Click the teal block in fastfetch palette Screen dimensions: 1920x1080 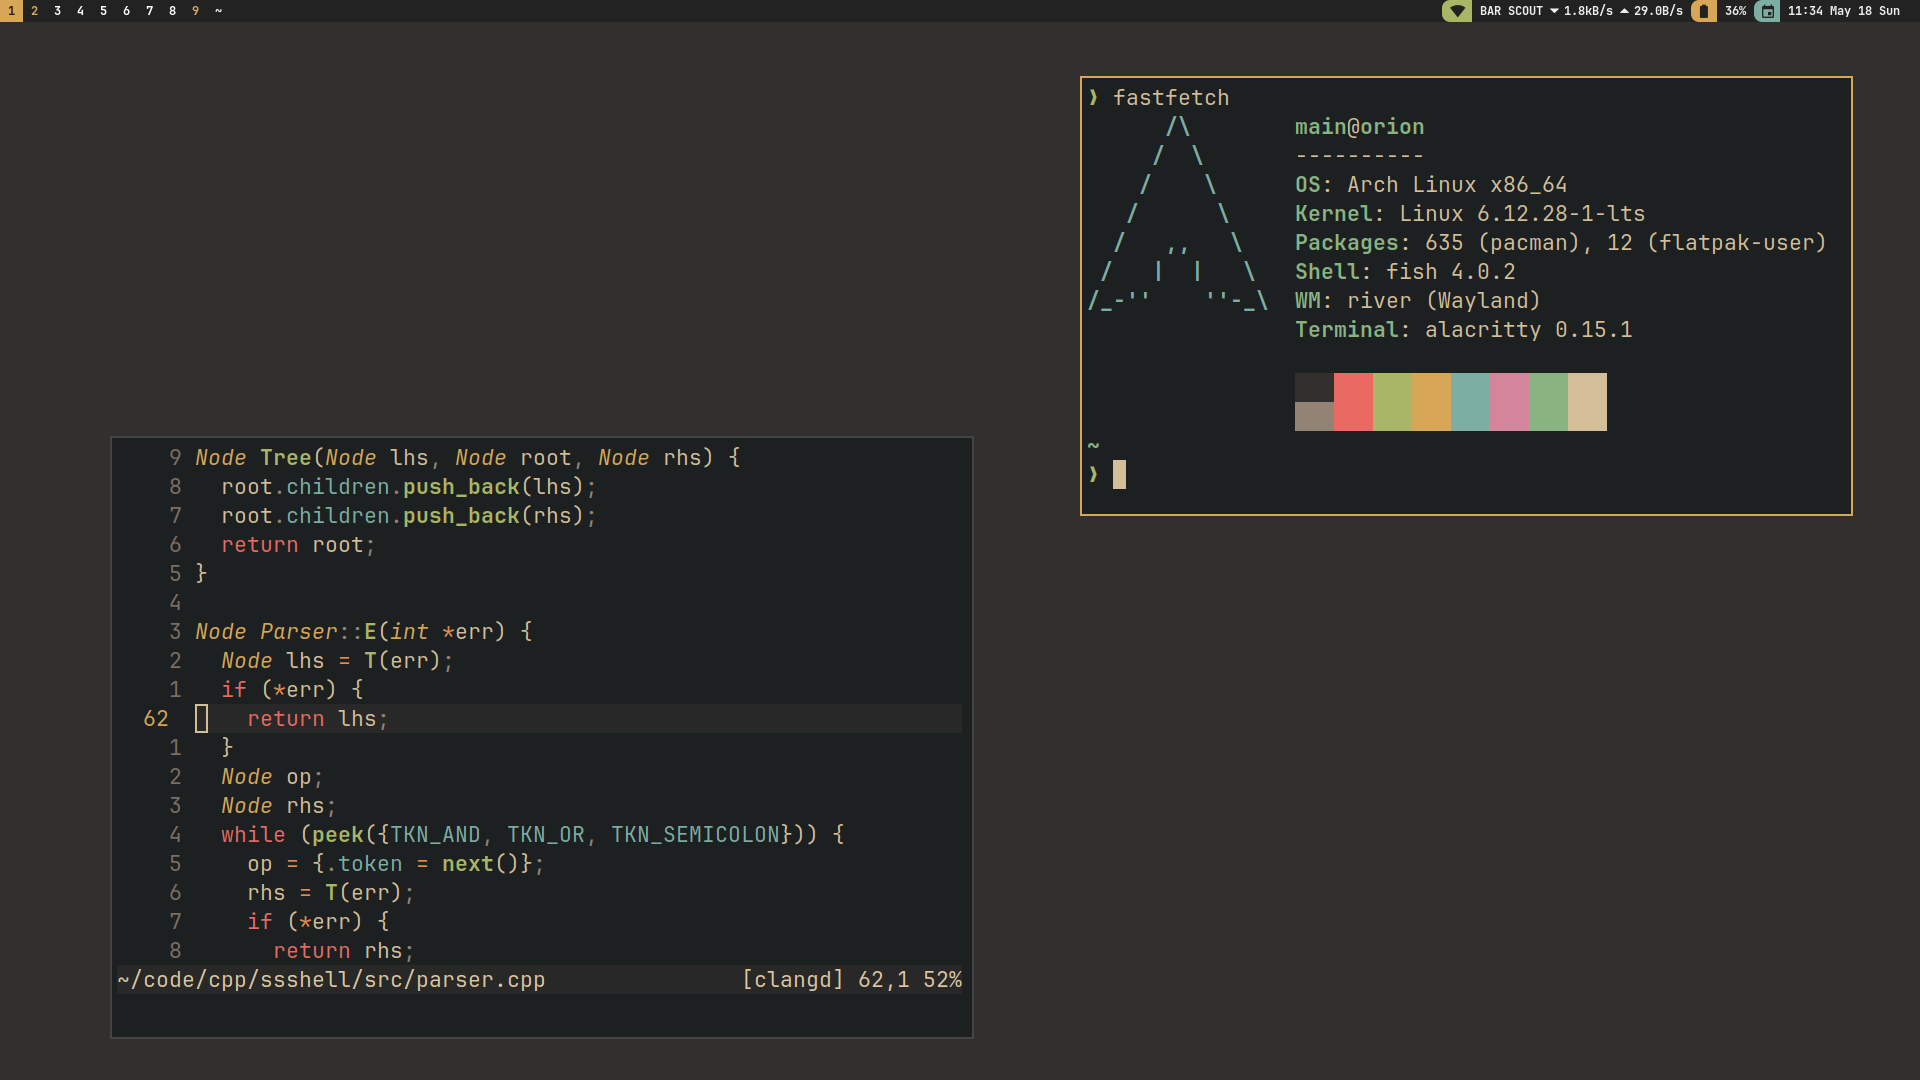(1470, 402)
